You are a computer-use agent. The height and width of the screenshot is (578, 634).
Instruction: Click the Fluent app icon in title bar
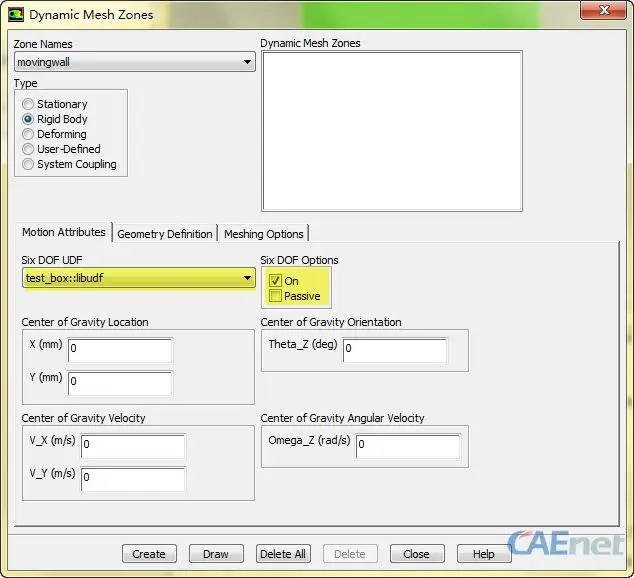pos(16,15)
